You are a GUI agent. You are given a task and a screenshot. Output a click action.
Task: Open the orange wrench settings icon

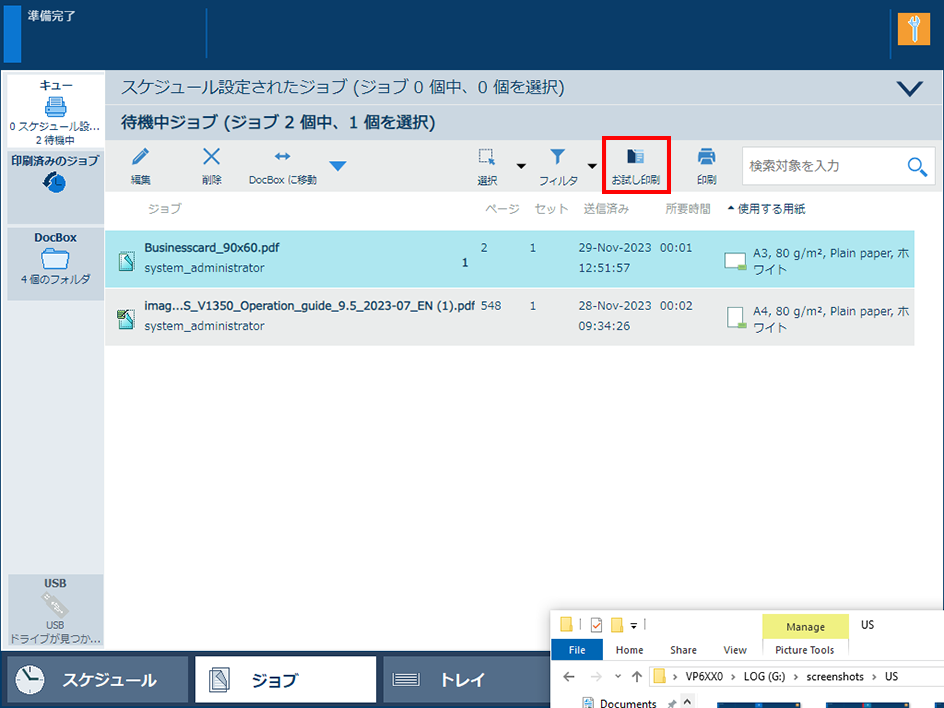pos(913,29)
